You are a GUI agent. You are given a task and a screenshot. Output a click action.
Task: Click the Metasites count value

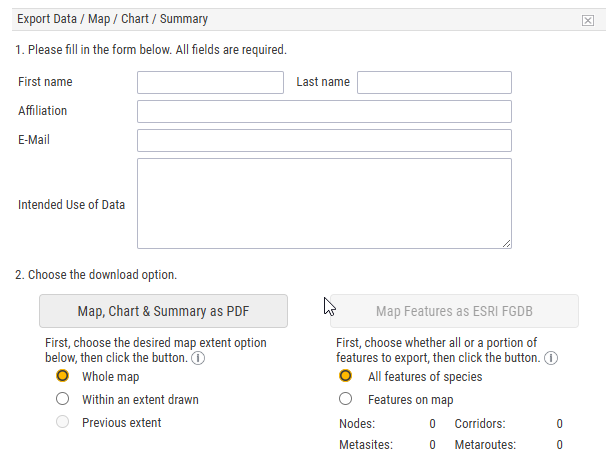[x=432, y=445]
